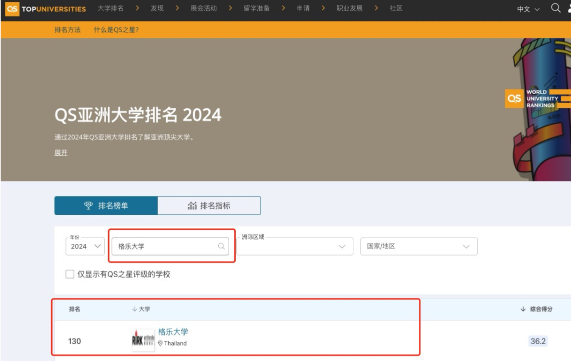Switch to the 排名指标 tab
The width and height of the screenshot is (571, 361).
[209, 205]
